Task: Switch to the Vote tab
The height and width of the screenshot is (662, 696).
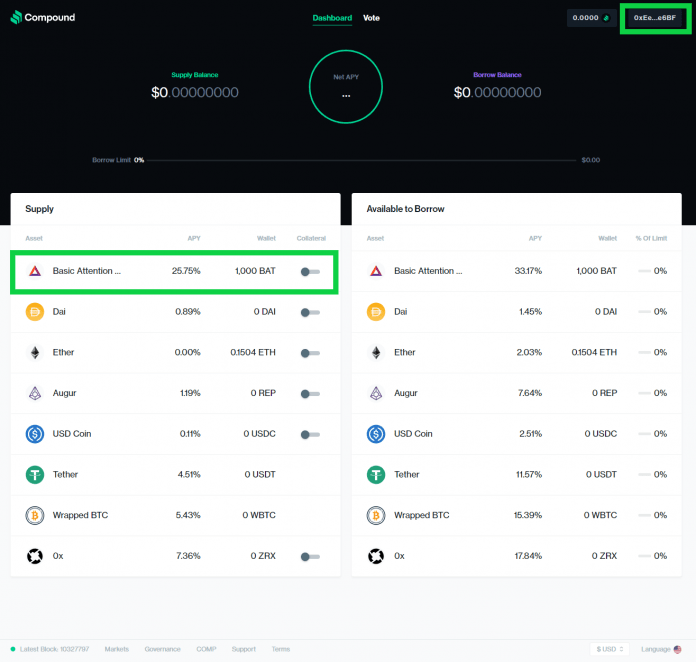Action: [x=371, y=18]
